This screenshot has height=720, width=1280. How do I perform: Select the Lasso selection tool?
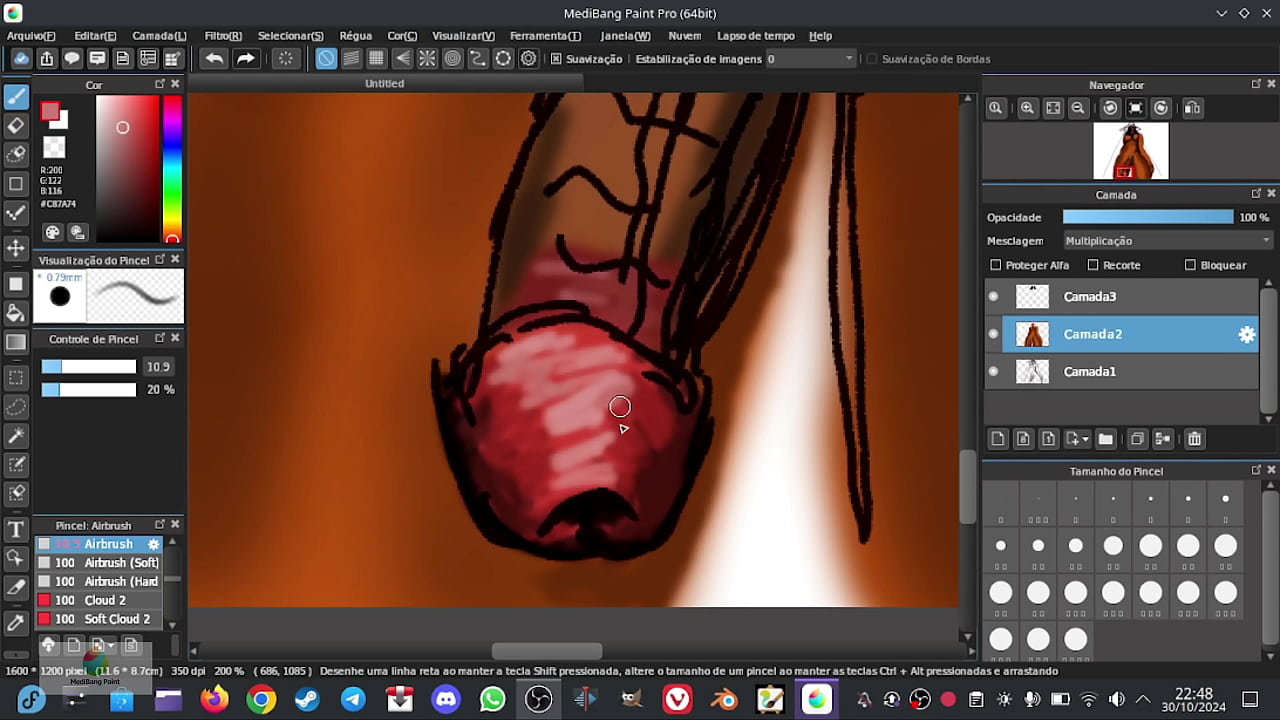coord(16,407)
